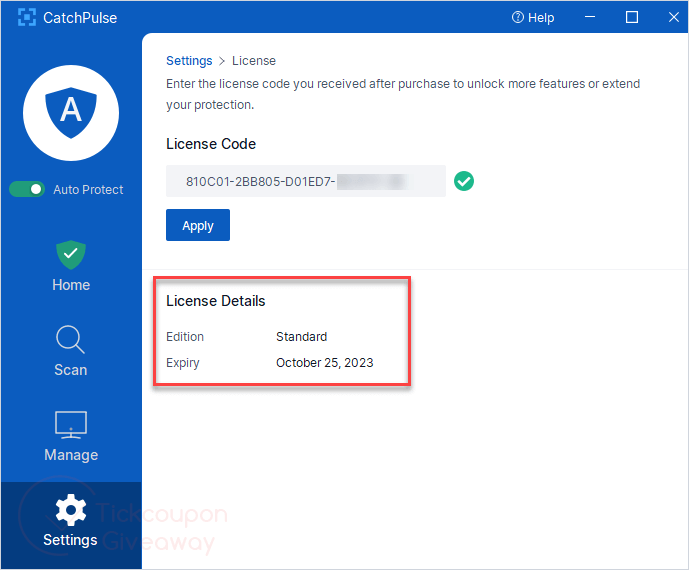Click the License Code heading
Screen dimensions: 689x570
[x=211, y=144]
